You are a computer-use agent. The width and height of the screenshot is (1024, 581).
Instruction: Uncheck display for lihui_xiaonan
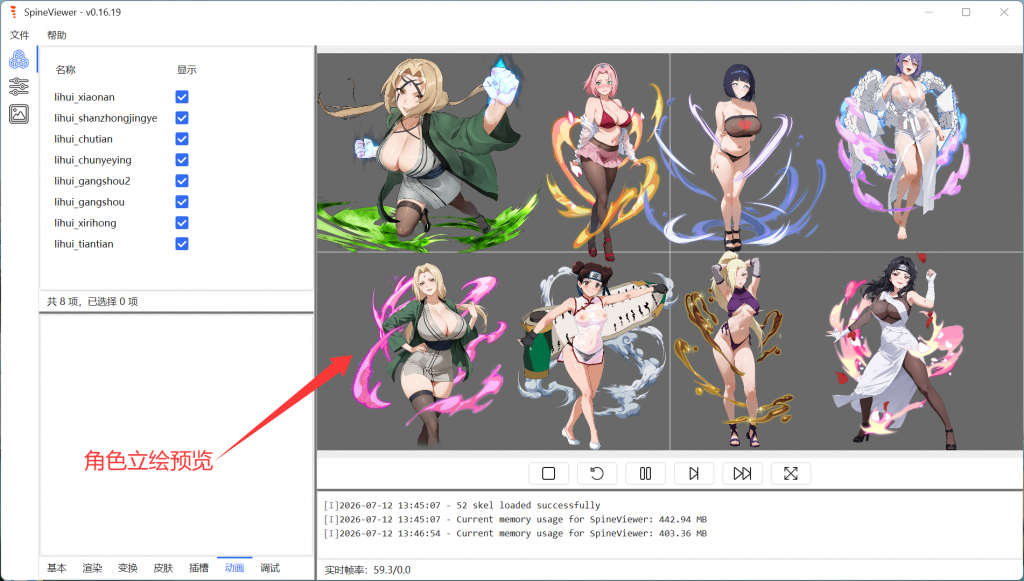pos(182,97)
